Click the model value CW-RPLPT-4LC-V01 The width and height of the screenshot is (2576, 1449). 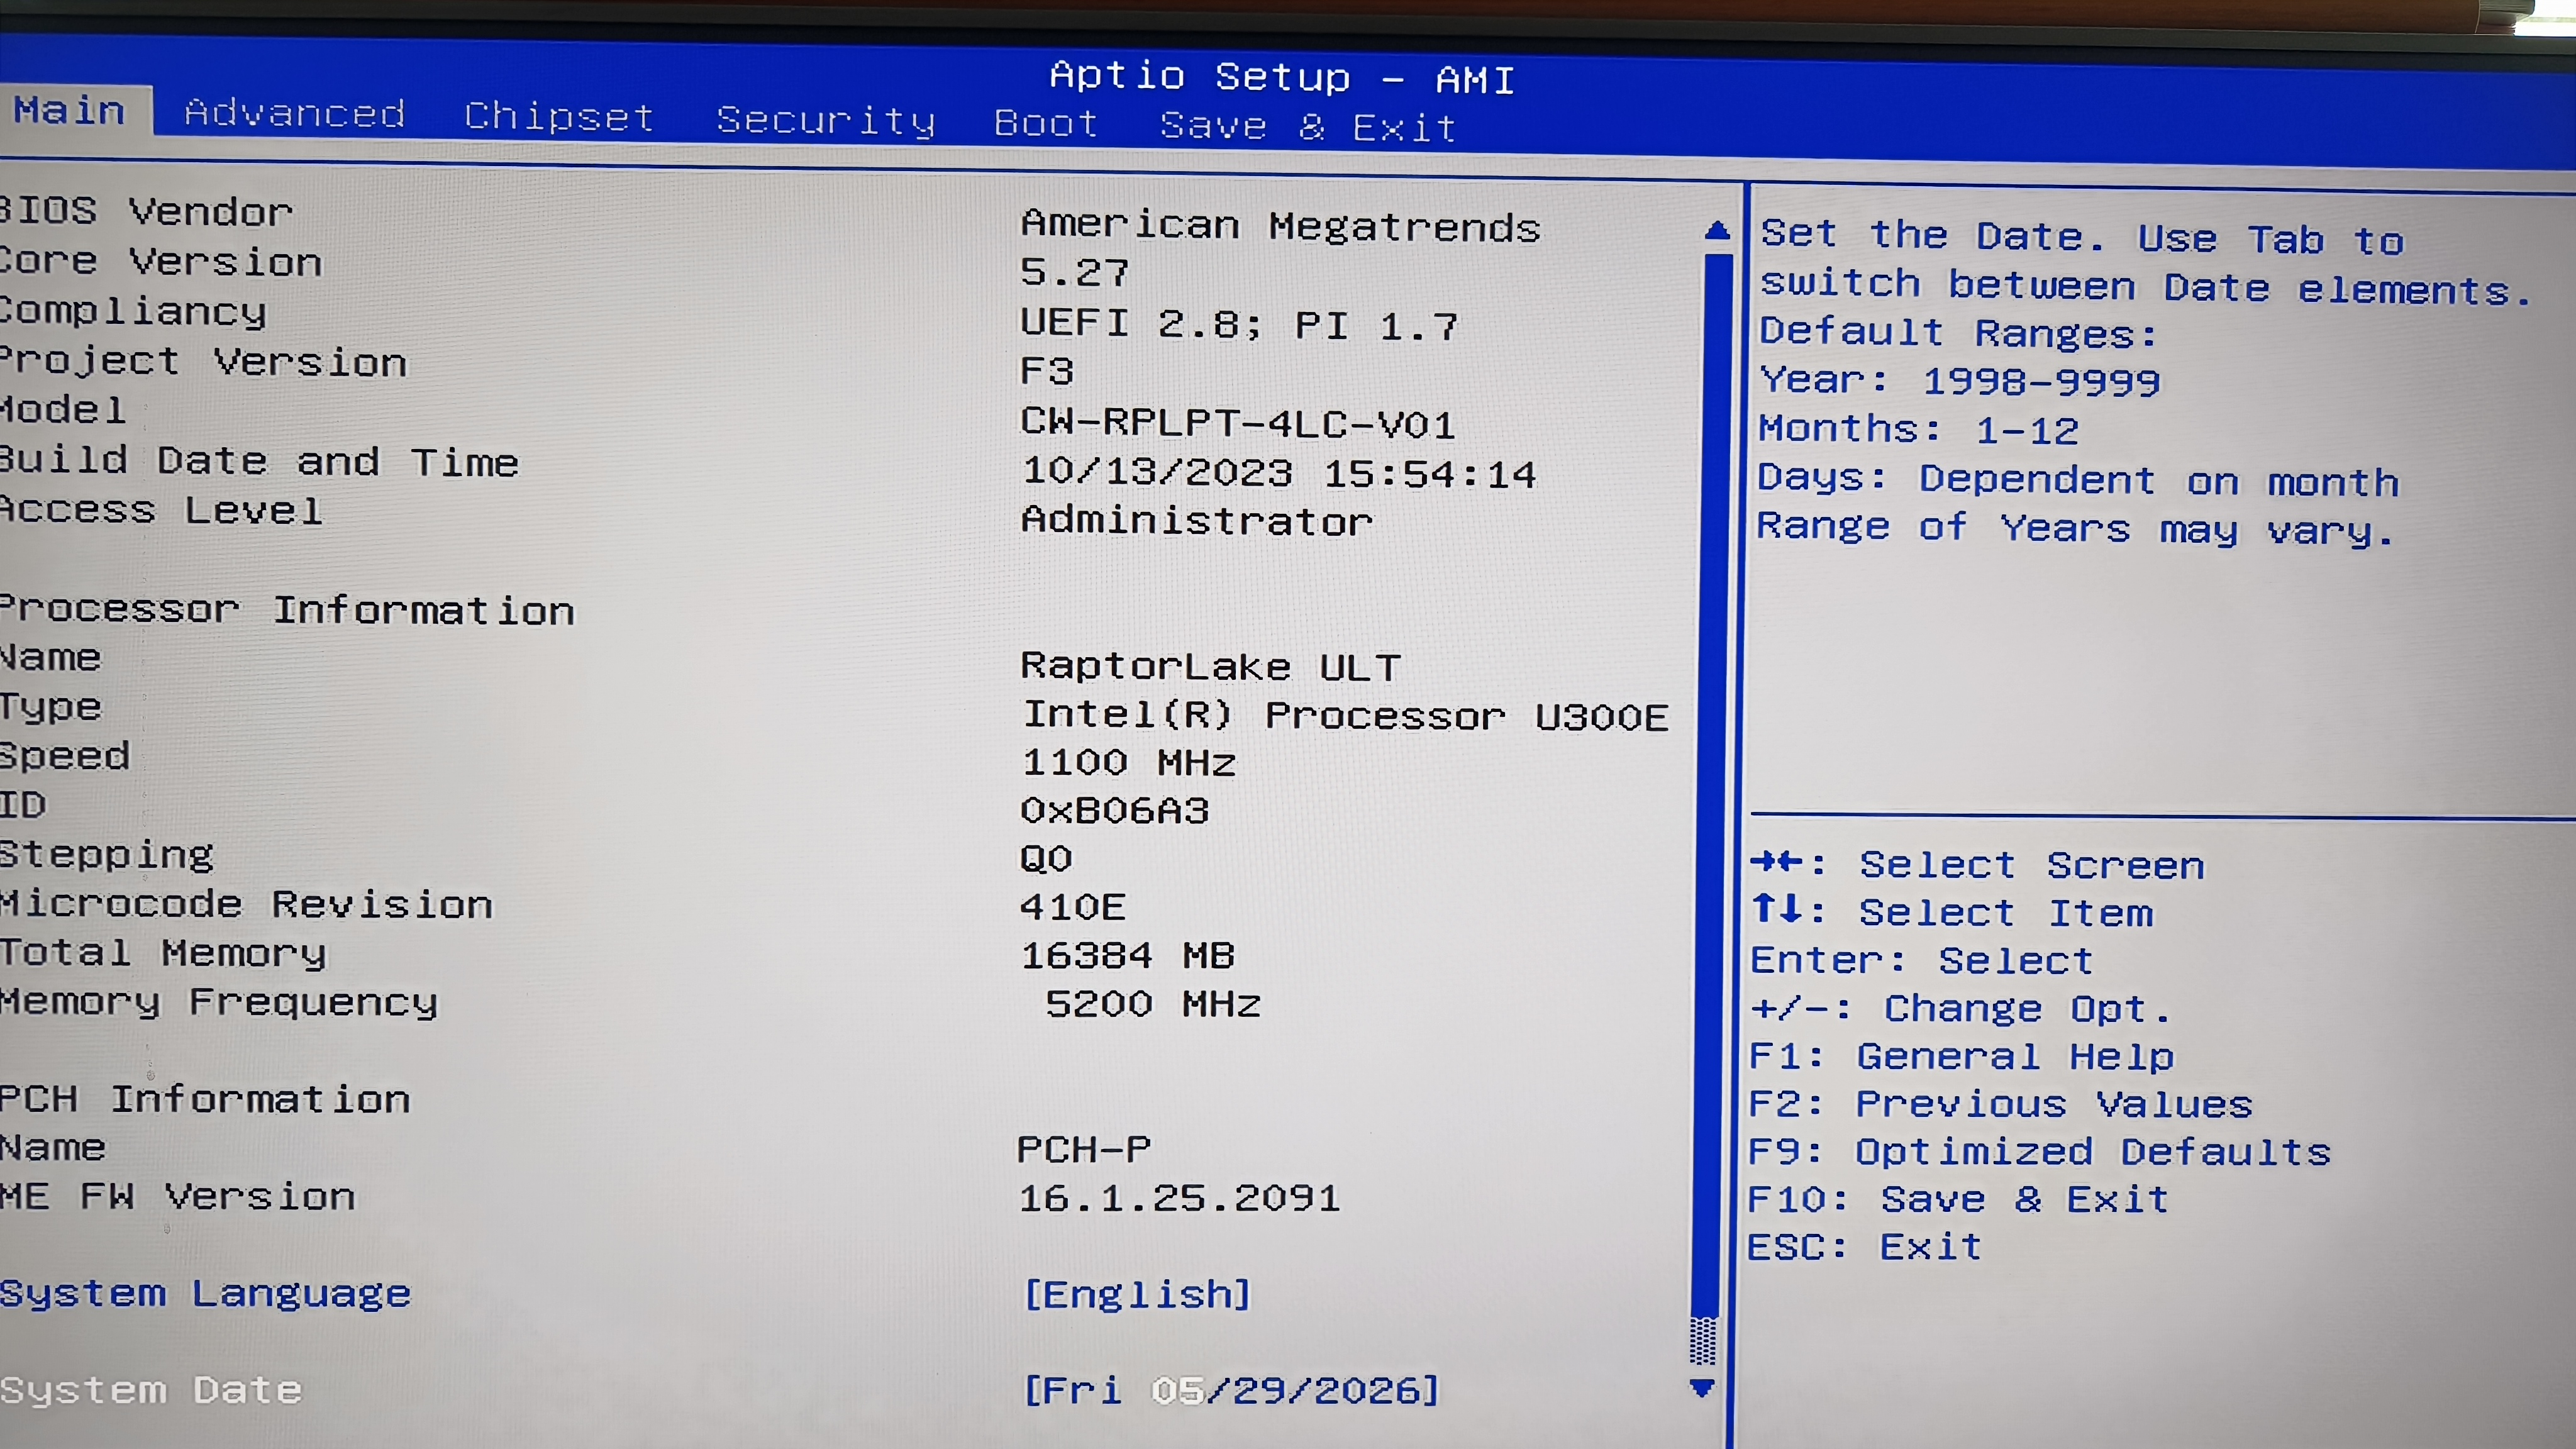pos(1237,423)
